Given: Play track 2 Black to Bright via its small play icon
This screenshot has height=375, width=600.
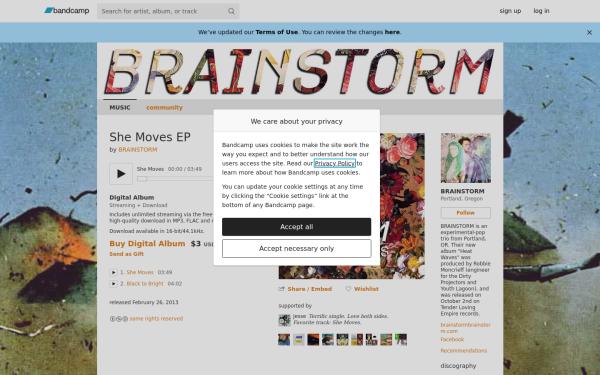Looking at the screenshot, I should click(113, 284).
